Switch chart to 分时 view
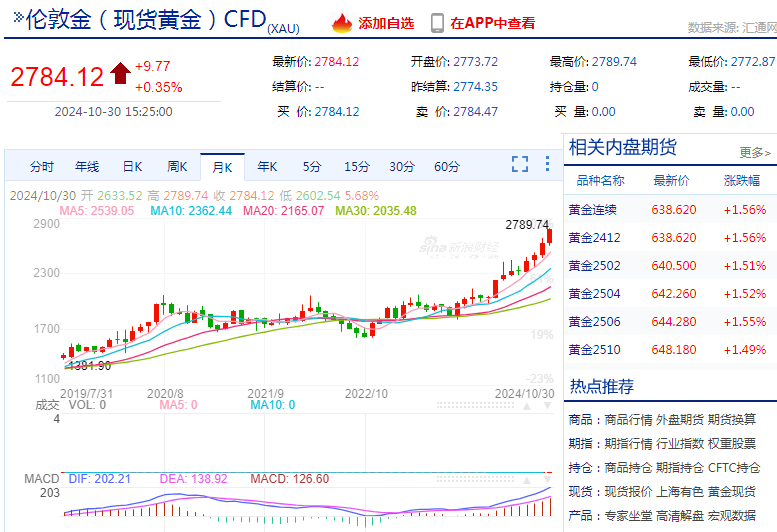The height and width of the screenshot is (532, 777). click(42, 167)
